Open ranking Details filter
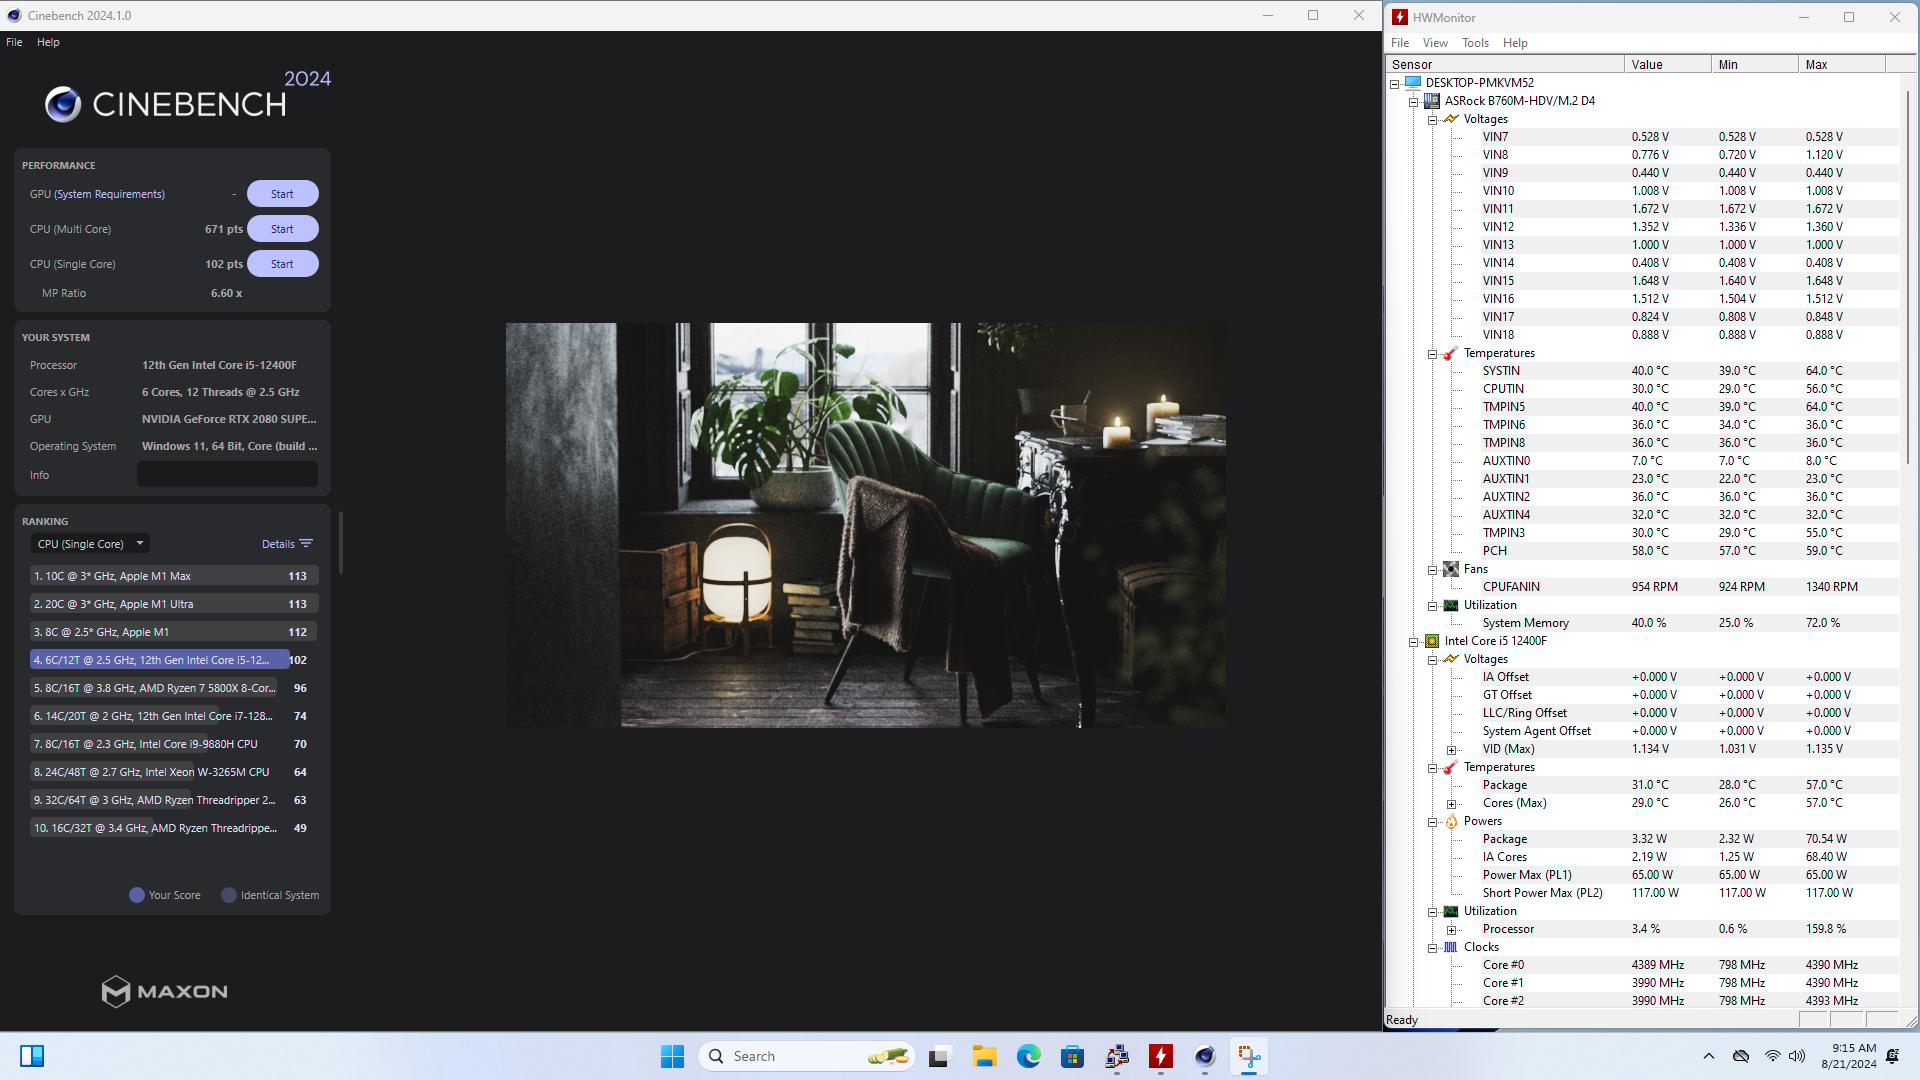Viewport: 1920px width, 1080px height. (x=287, y=544)
